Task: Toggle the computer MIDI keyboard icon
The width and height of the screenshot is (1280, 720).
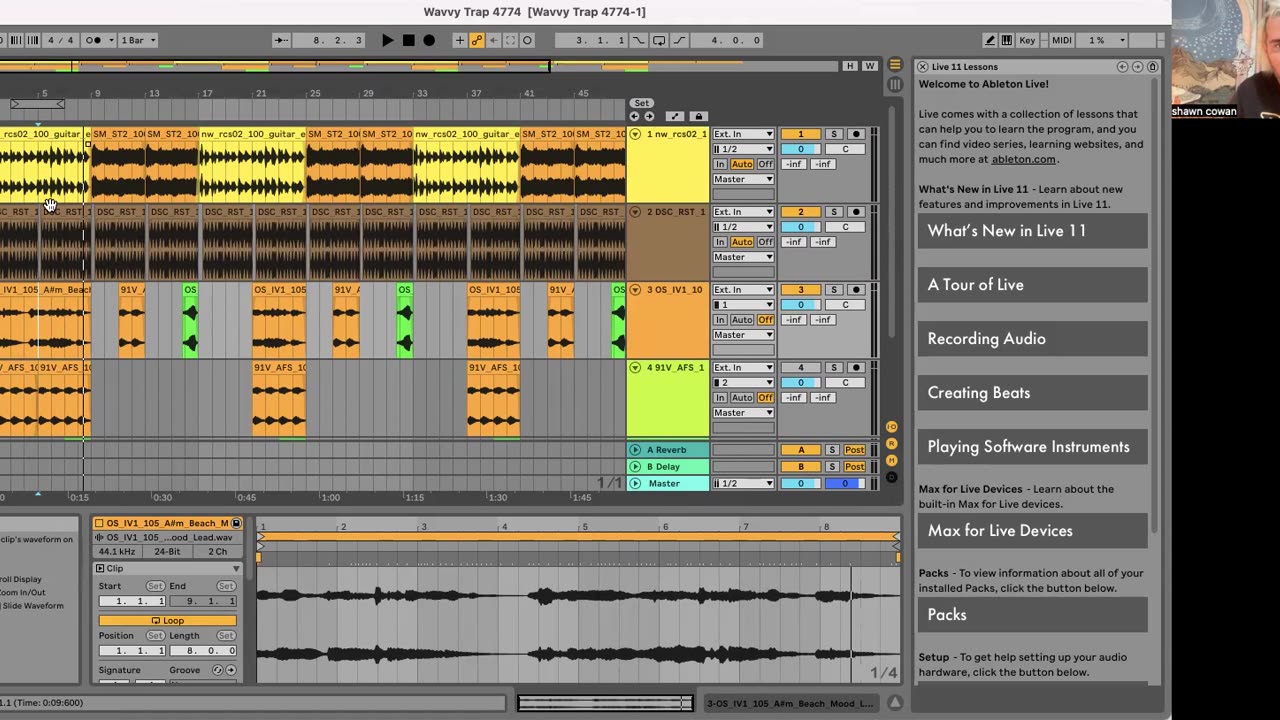Action: click(x=1006, y=40)
